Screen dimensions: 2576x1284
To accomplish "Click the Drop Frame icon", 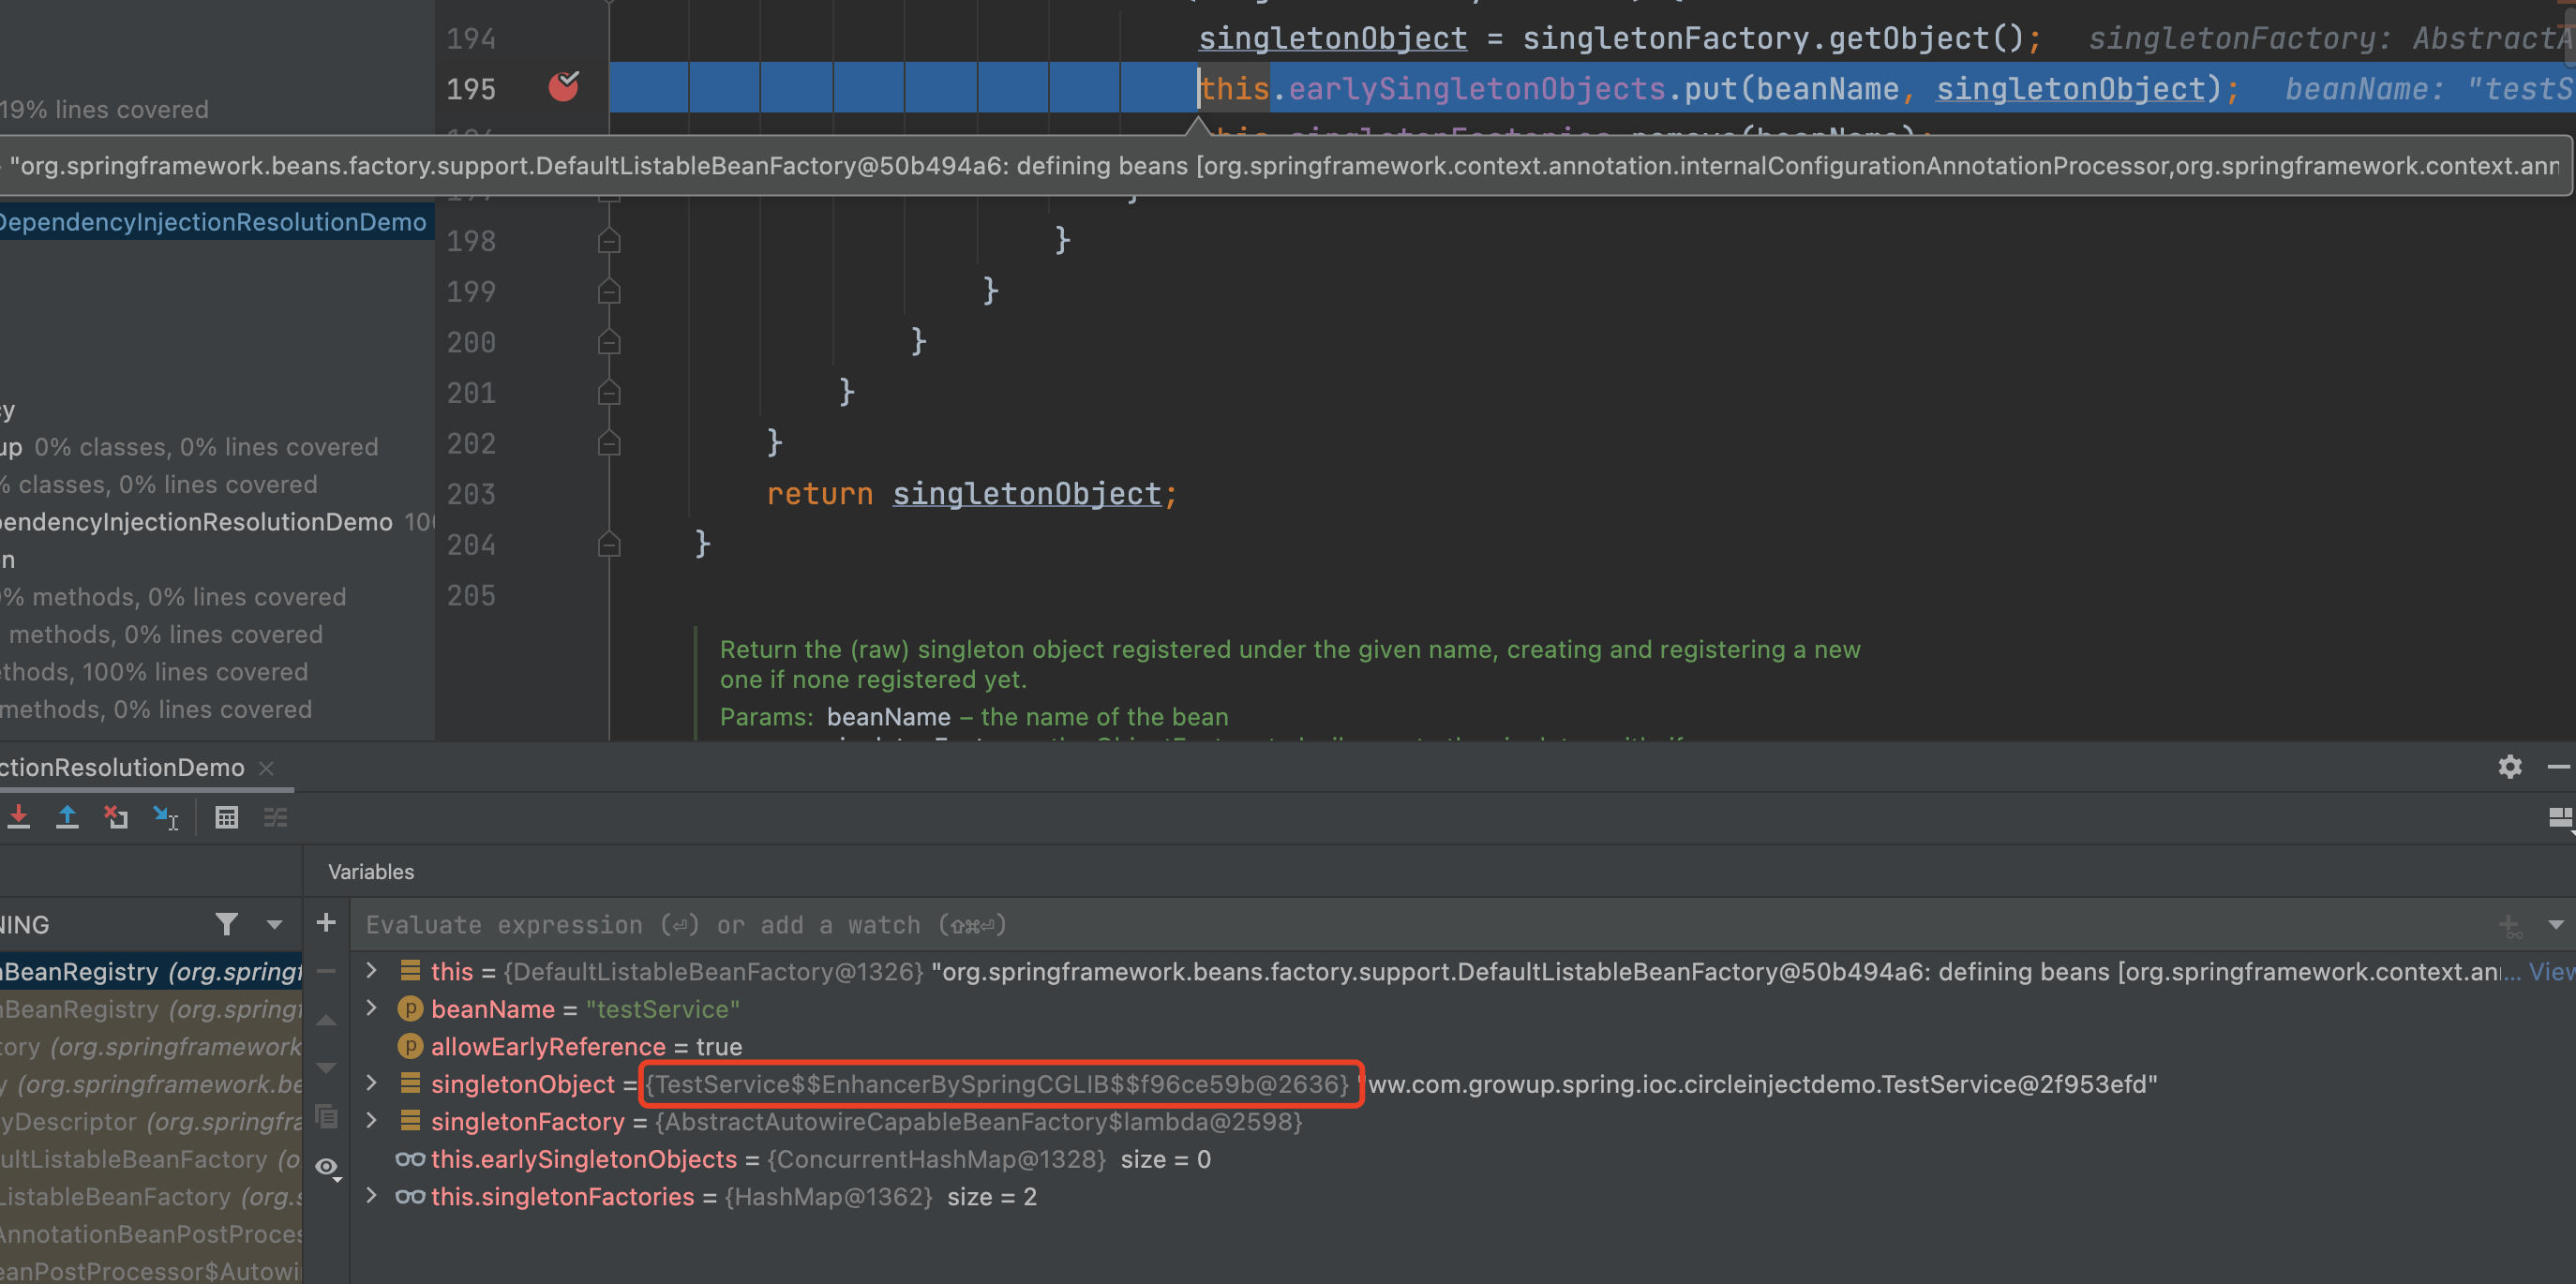I will point(116,817).
